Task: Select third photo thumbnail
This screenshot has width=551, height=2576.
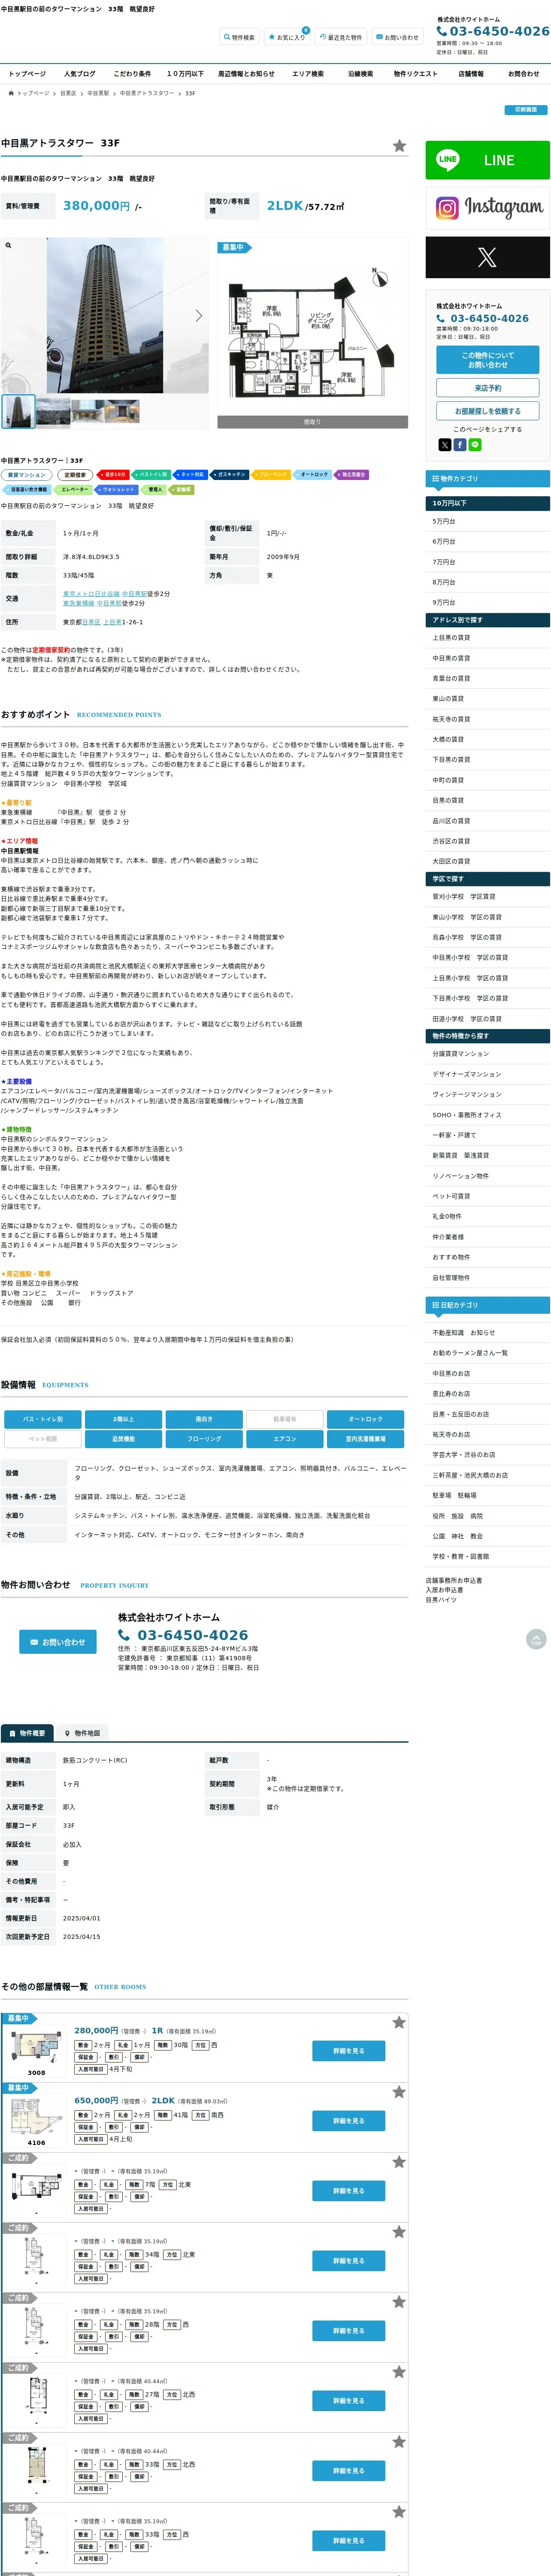Action: click(89, 411)
